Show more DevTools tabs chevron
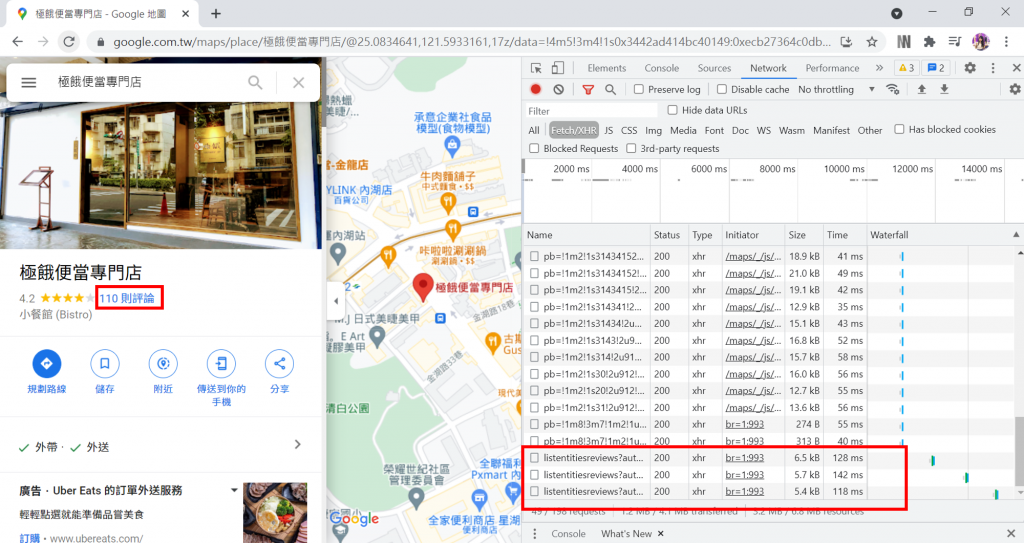This screenshot has height=543, width=1024. point(879,68)
